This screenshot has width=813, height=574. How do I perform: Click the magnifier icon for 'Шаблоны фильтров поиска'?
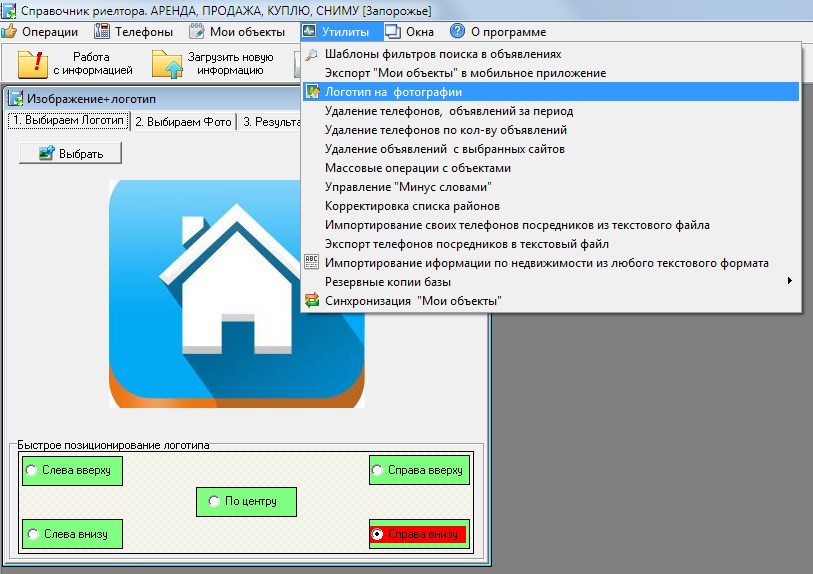click(x=312, y=54)
